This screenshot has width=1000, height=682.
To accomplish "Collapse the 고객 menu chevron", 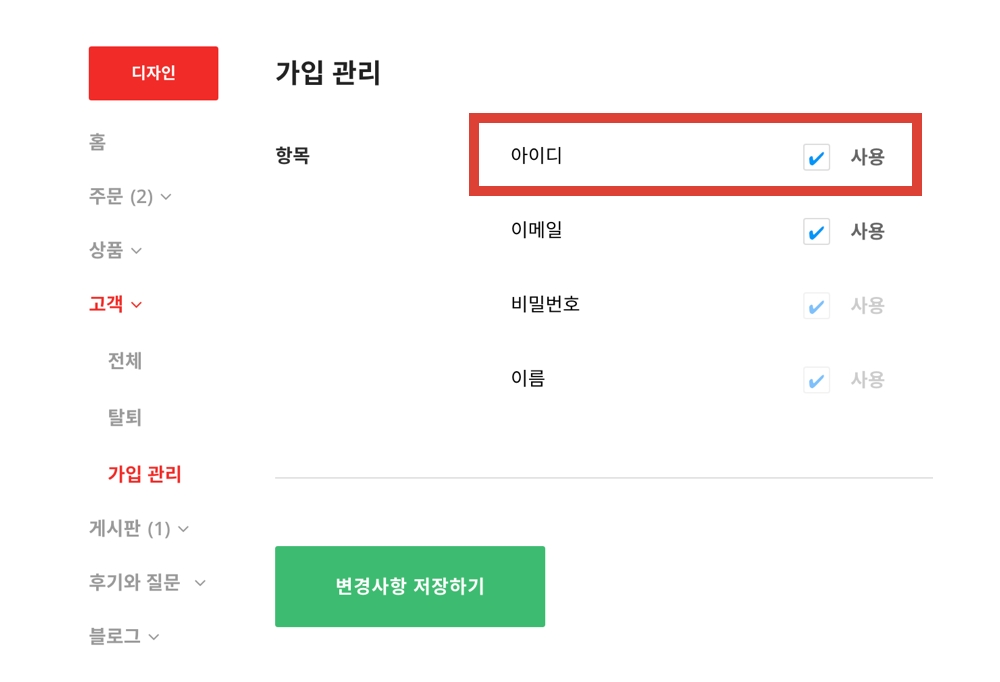I will click(137, 305).
